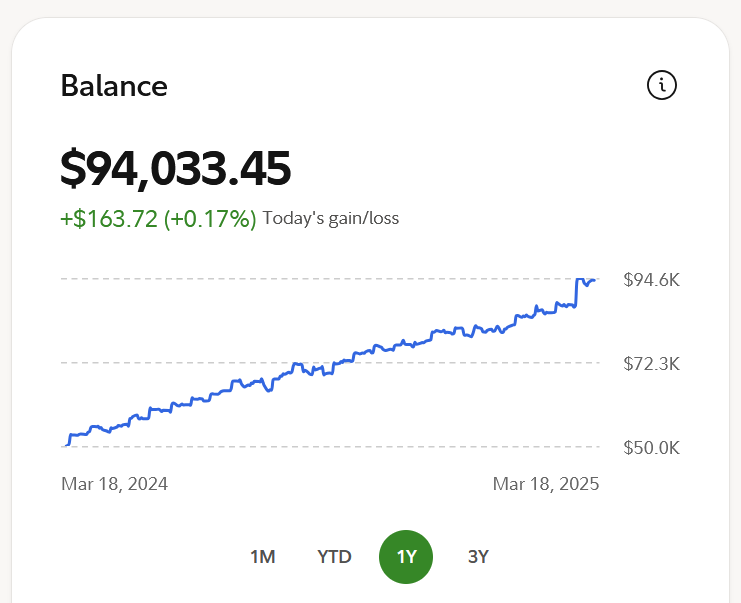Screen dimensions: 741x603
Task: Click the Mar 18, 2024 start date
Action: coord(114,484)
